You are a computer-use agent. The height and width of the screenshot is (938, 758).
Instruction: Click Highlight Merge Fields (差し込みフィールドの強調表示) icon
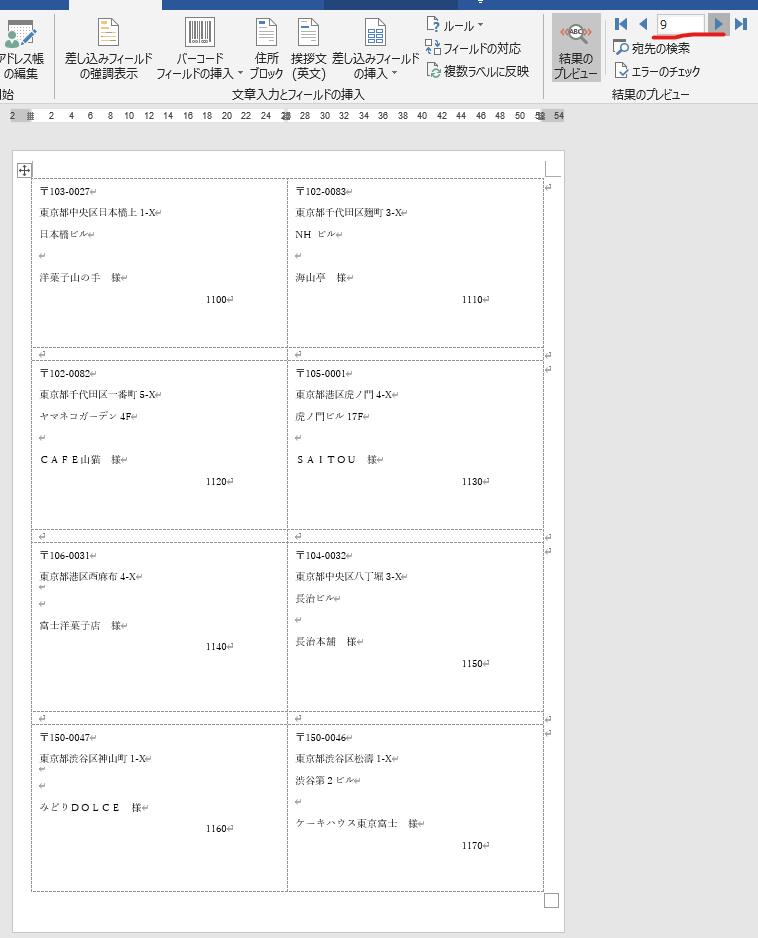coord(108,46)
